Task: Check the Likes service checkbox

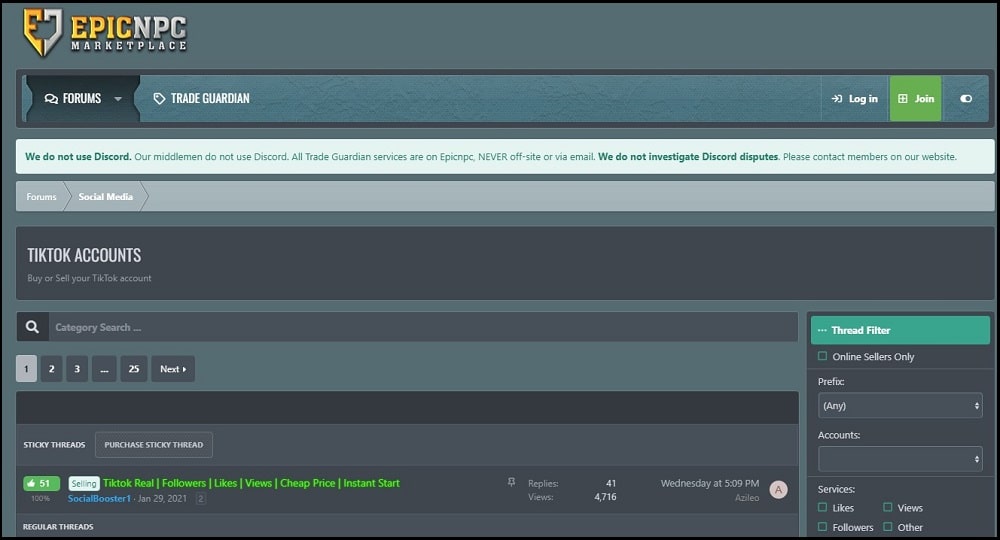Action: (823, 507)
